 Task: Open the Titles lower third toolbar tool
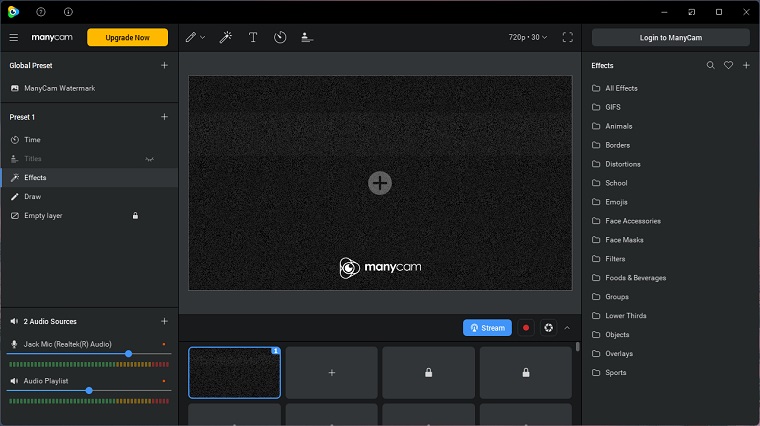click(x=307, y=37)
